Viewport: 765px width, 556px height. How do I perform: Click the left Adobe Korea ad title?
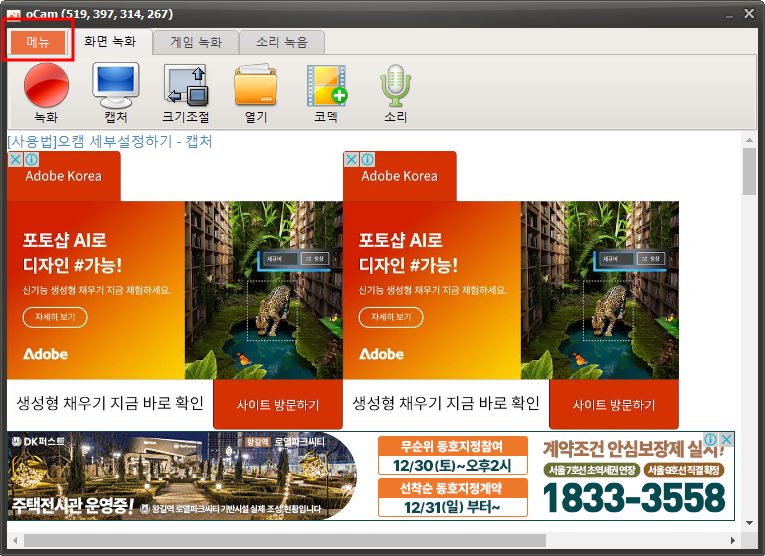(x=63, y=176)
